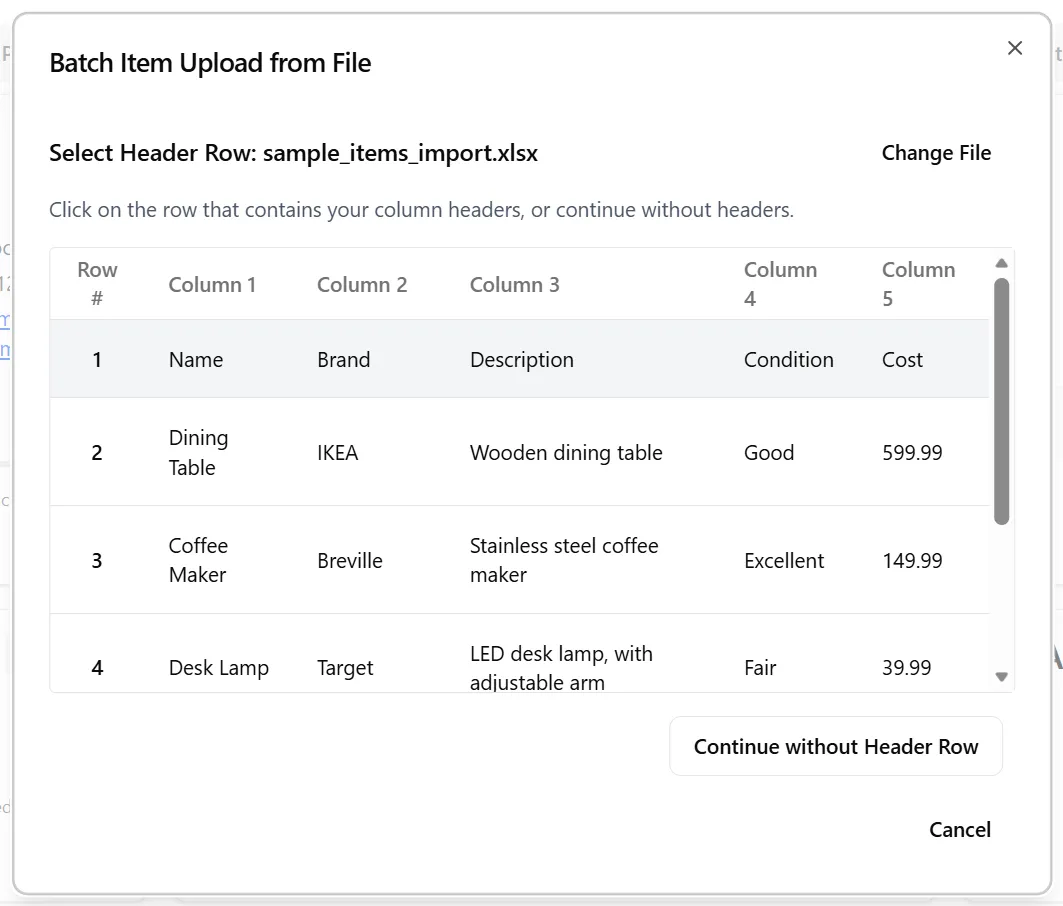Viewport: 1063px width, 906px height.
Task: Click the table scrollbar up arrow
Action: [1001, 263]
